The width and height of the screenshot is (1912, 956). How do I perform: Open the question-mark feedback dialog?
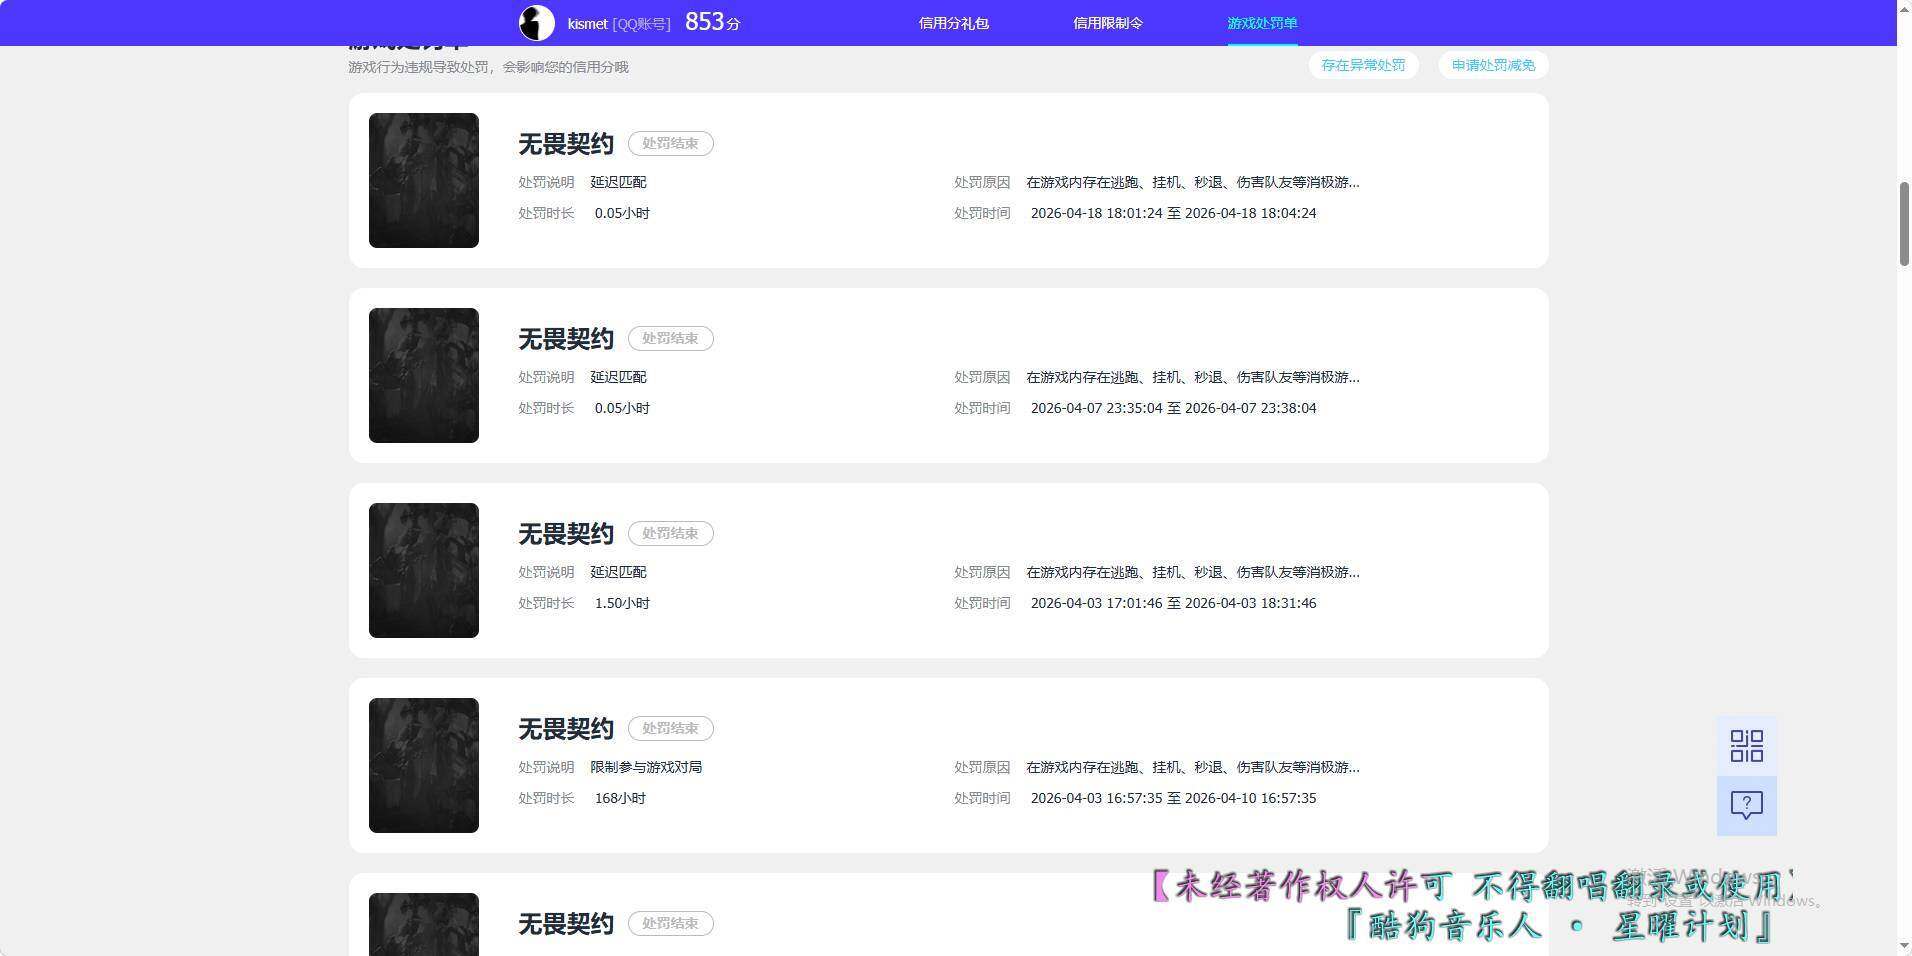pyautogui.click(x=1746, y=805)
